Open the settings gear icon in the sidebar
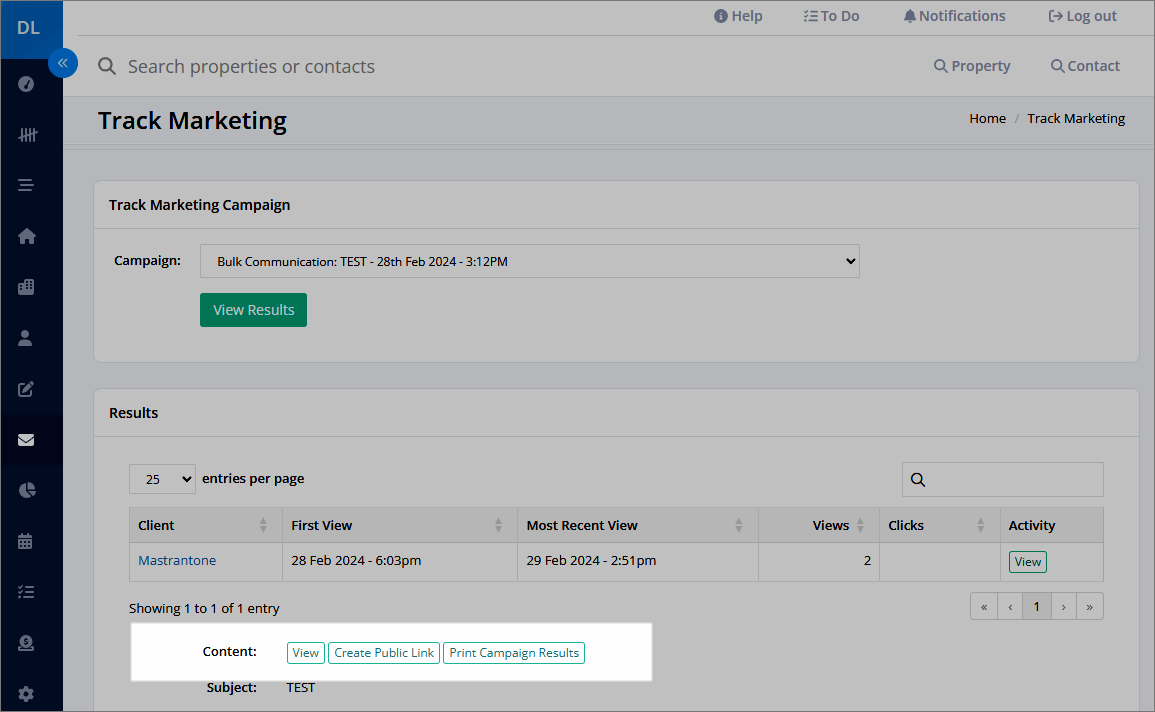The image size is (1155, 712). [26, 694]
